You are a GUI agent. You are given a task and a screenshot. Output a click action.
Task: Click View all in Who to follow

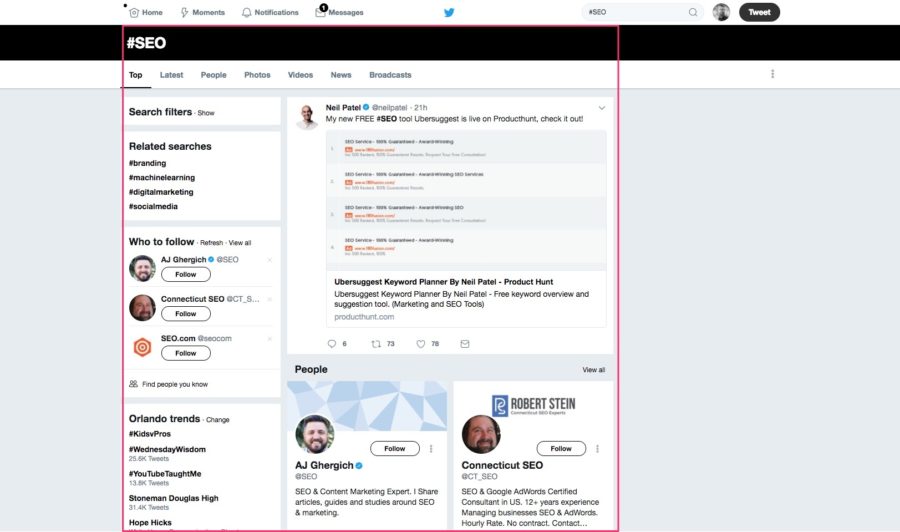[240, 243]
